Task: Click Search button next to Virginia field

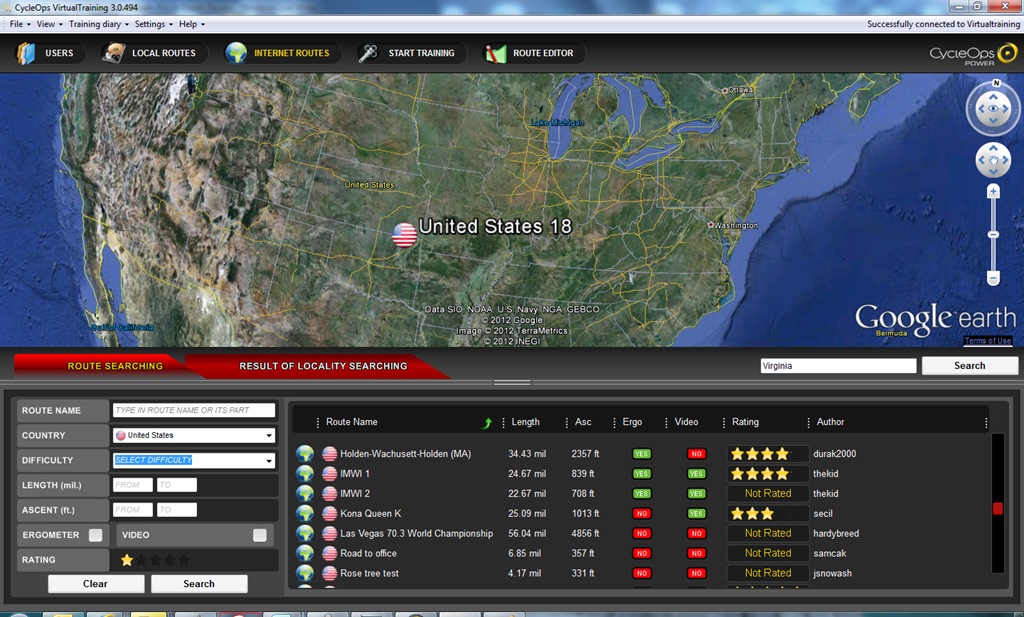Action: [969, 366]
